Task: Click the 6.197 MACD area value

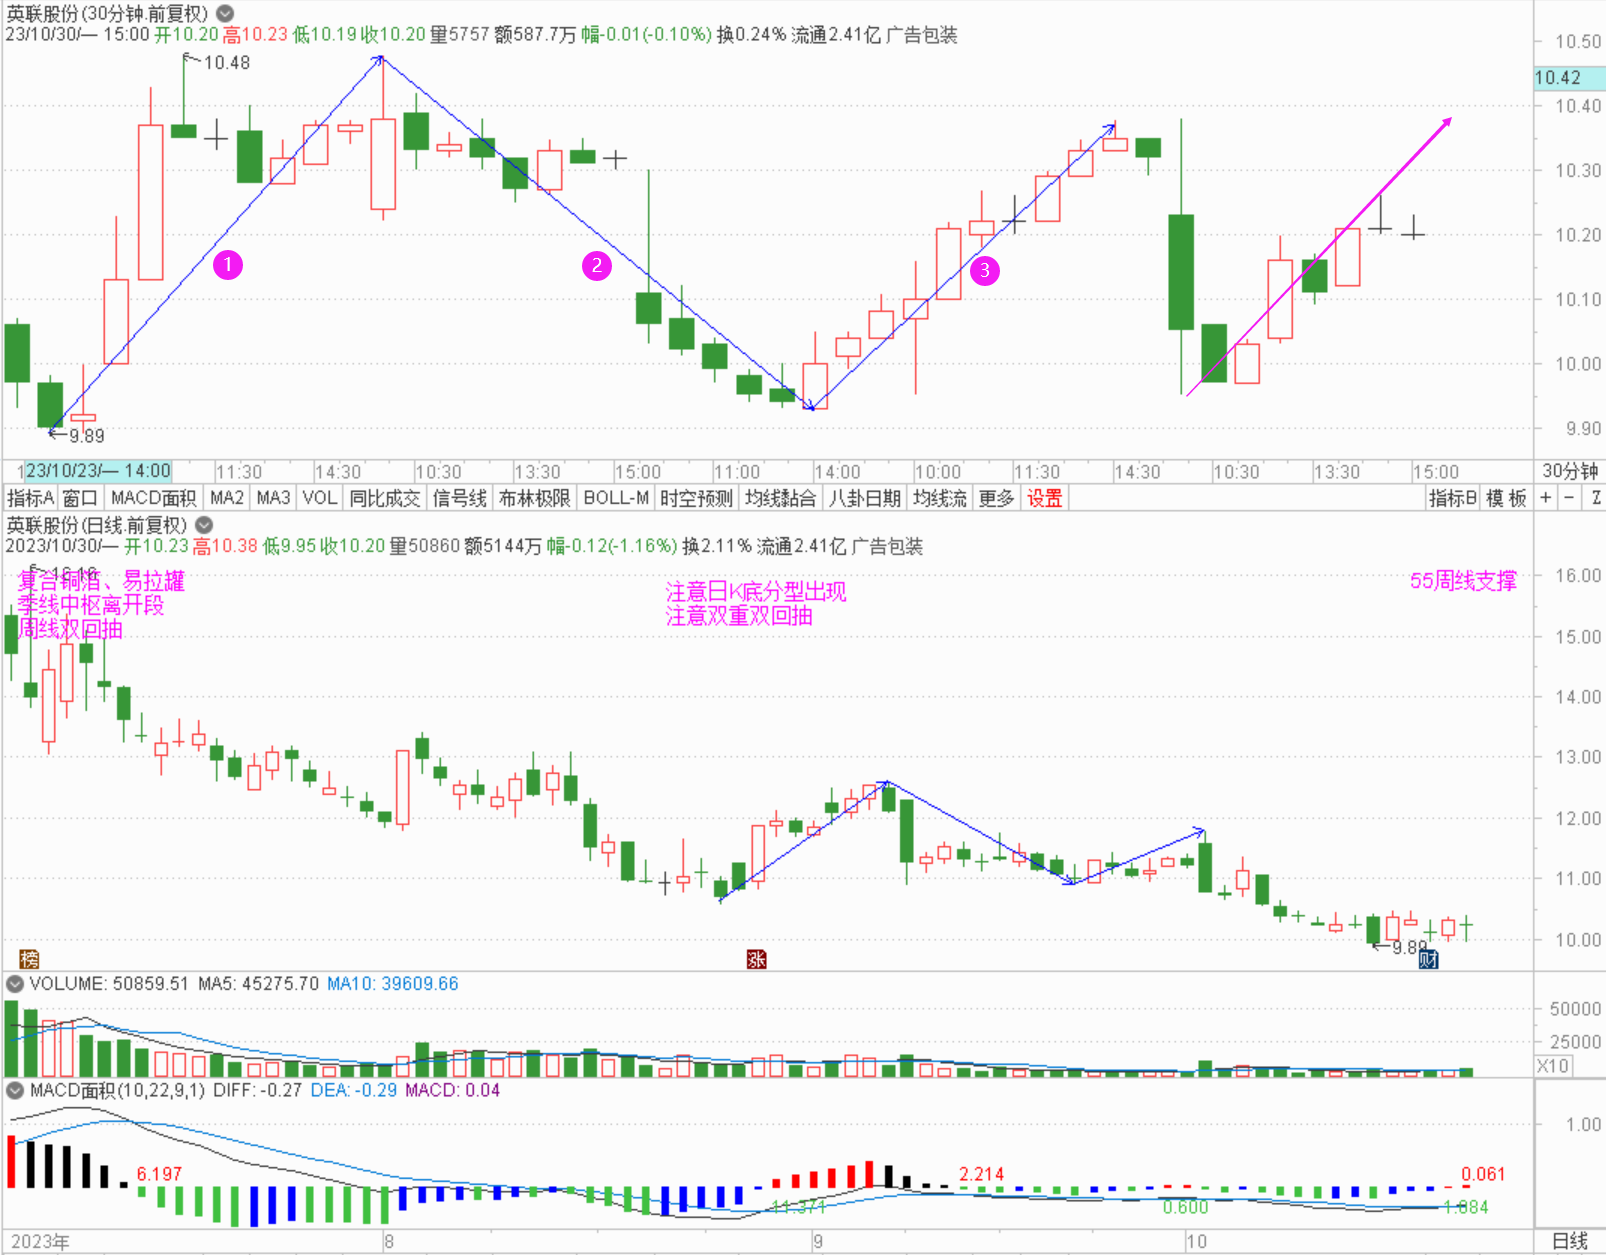Action: coord(159,1174)
